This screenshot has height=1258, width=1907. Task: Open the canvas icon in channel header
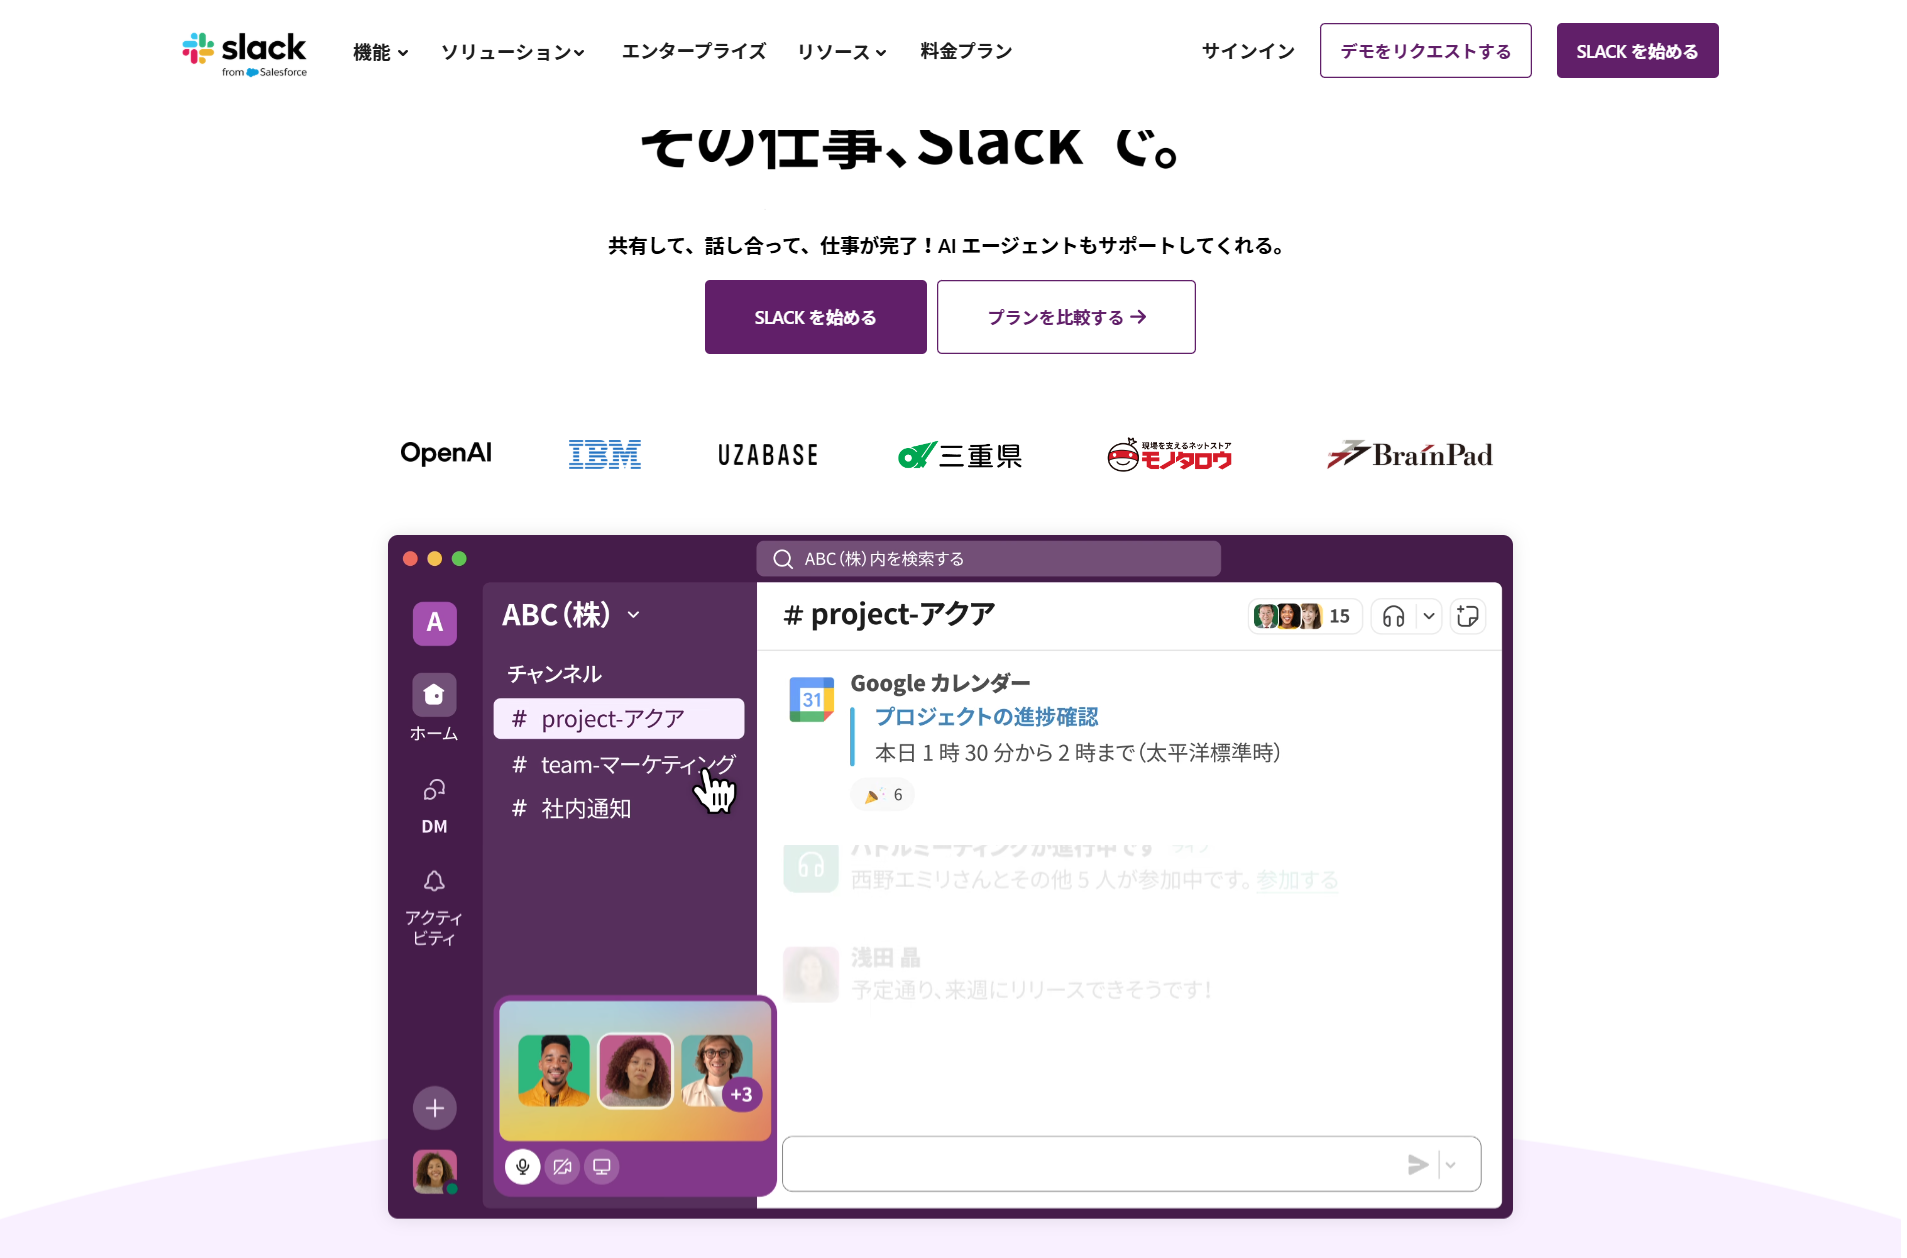click(x=1467, y=616)
